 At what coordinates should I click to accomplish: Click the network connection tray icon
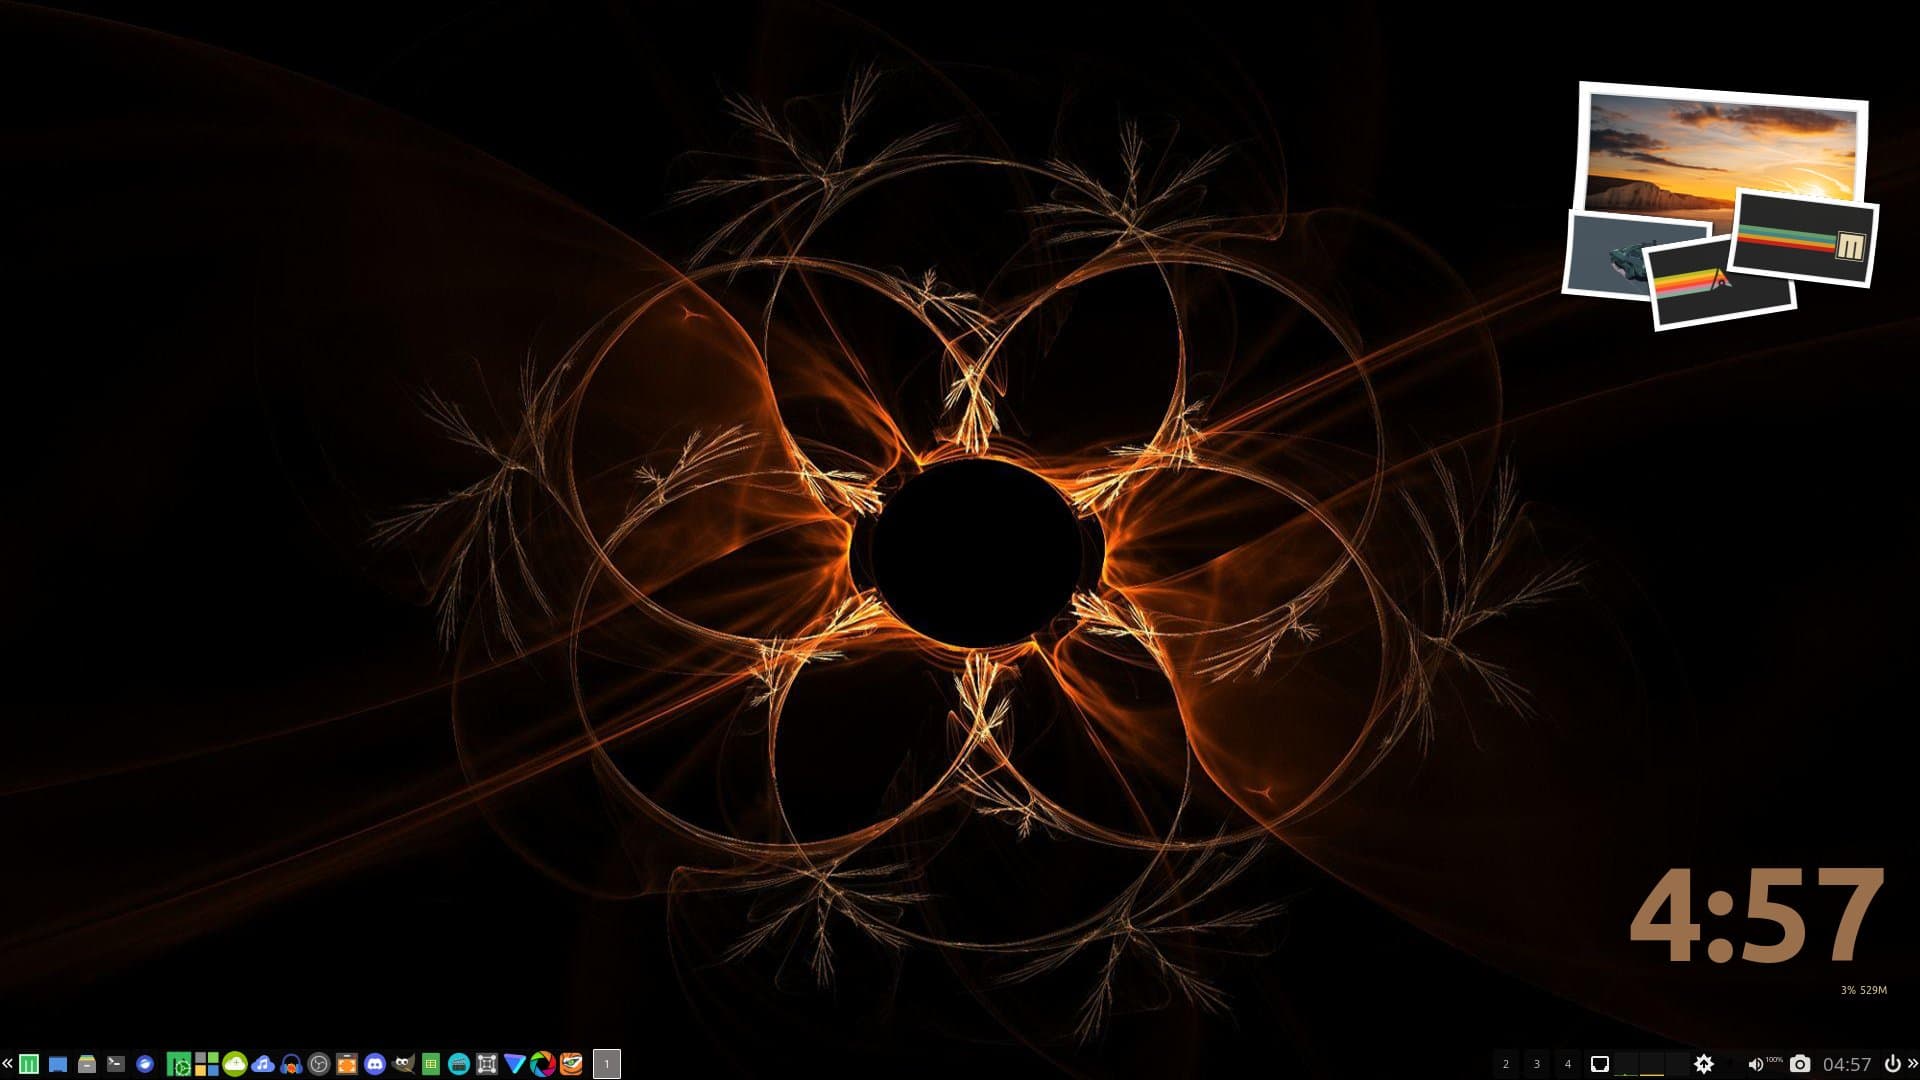click(1600, 1064)
